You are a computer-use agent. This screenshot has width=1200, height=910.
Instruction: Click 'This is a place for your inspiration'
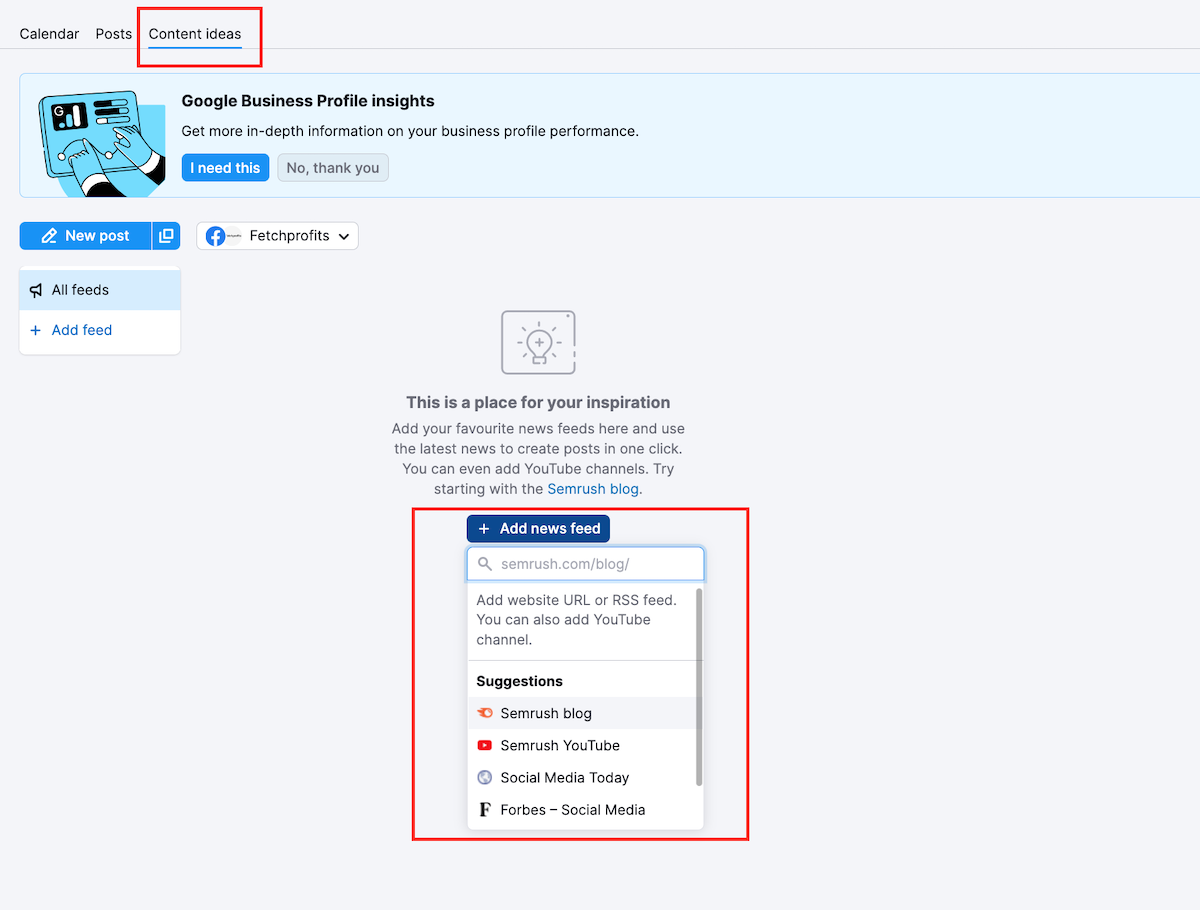point(538,402)
